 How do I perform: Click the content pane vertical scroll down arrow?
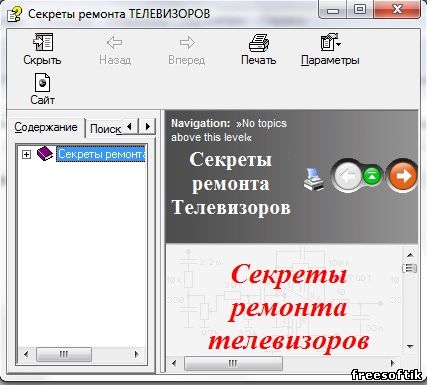[410, 347]
